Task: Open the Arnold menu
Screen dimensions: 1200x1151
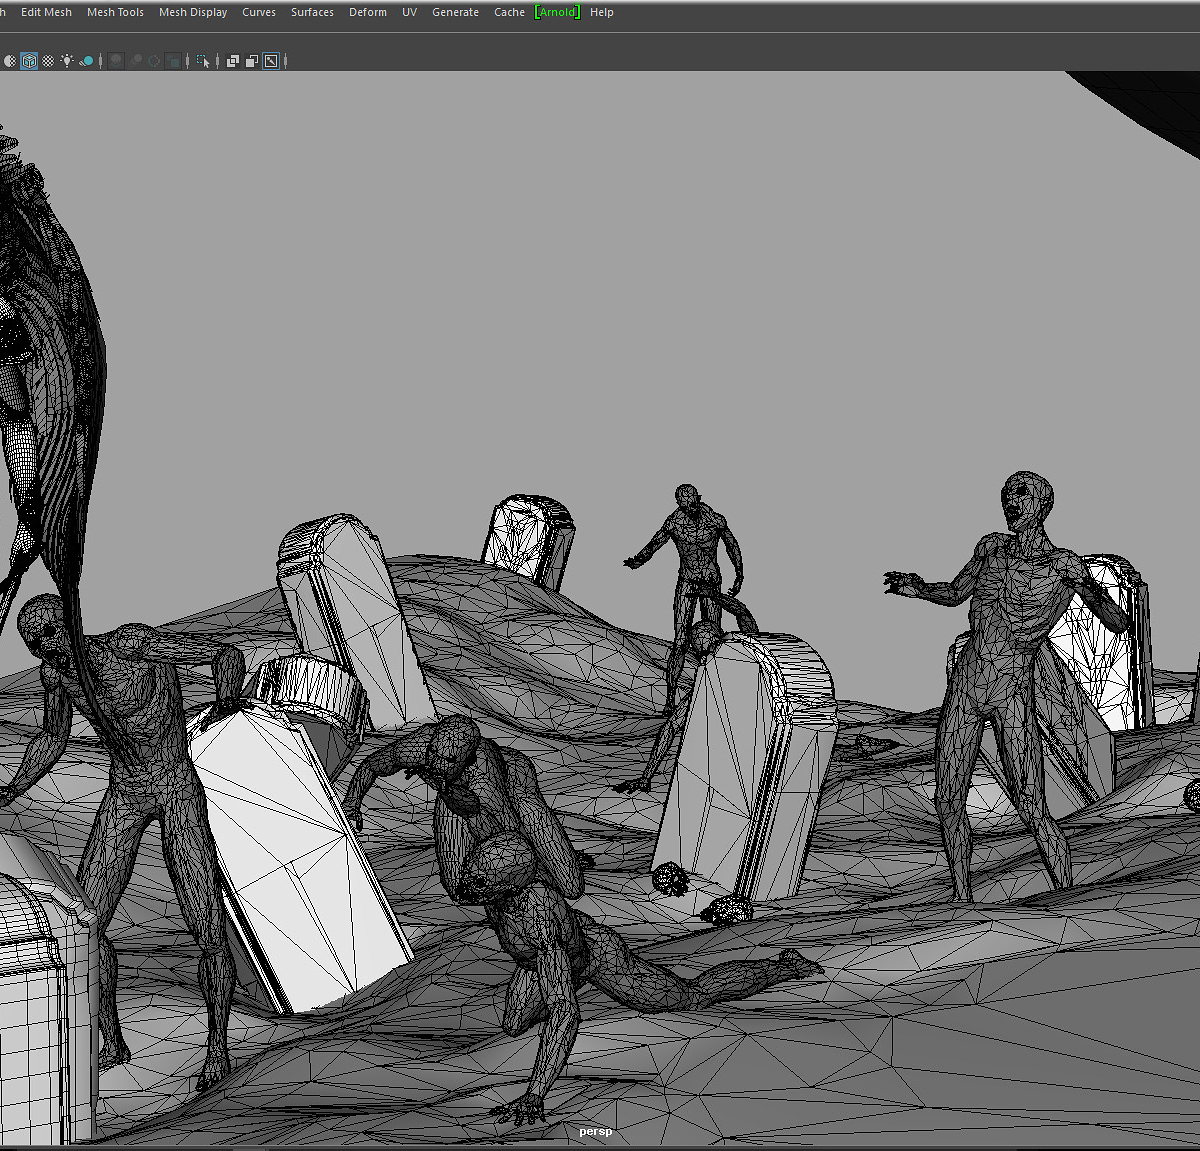Action: (x=557, y=12)
